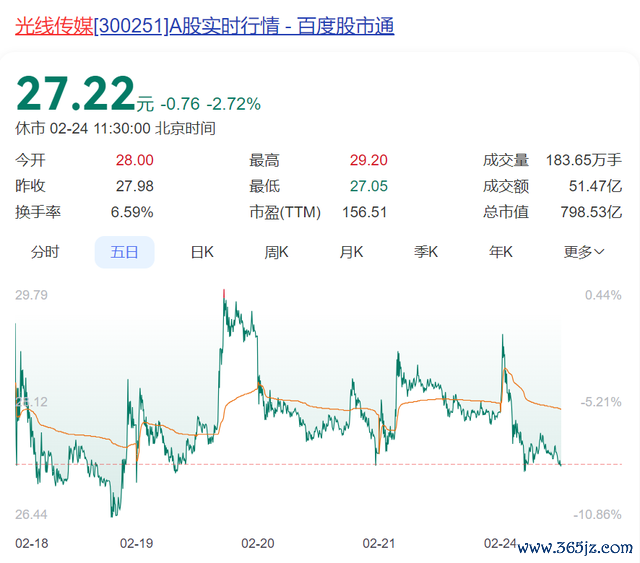The image size is (640, 563).
Task: Click the -5.21% right axis label
Action: pyautogui.click(x=601, y=402)
